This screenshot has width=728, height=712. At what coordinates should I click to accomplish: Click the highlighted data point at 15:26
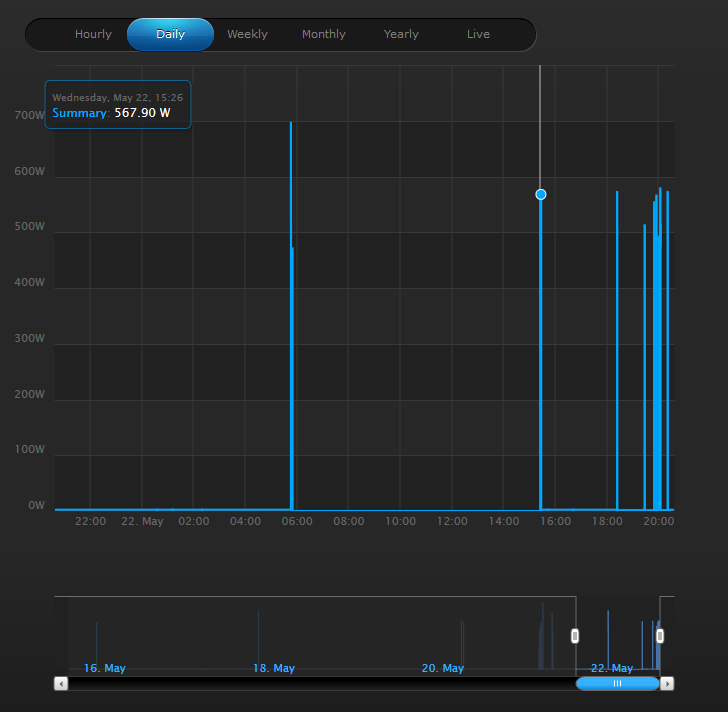[540, 194]
